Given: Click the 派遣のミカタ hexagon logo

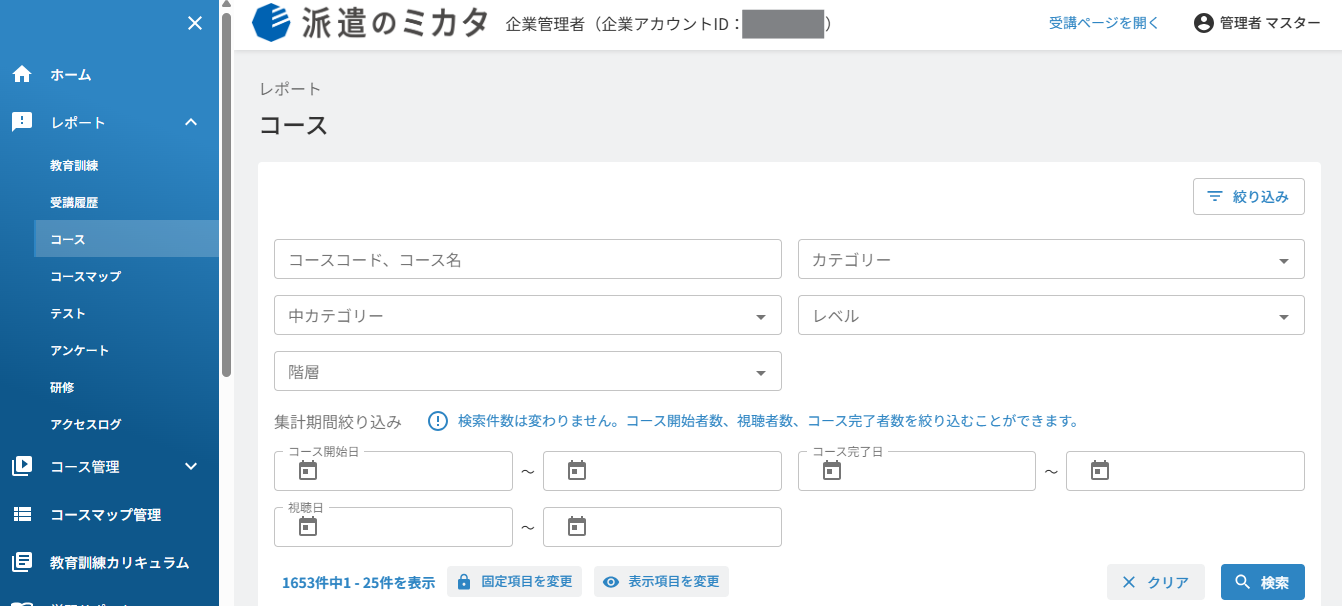Looking at the screenshot, I should pos(271,23).
